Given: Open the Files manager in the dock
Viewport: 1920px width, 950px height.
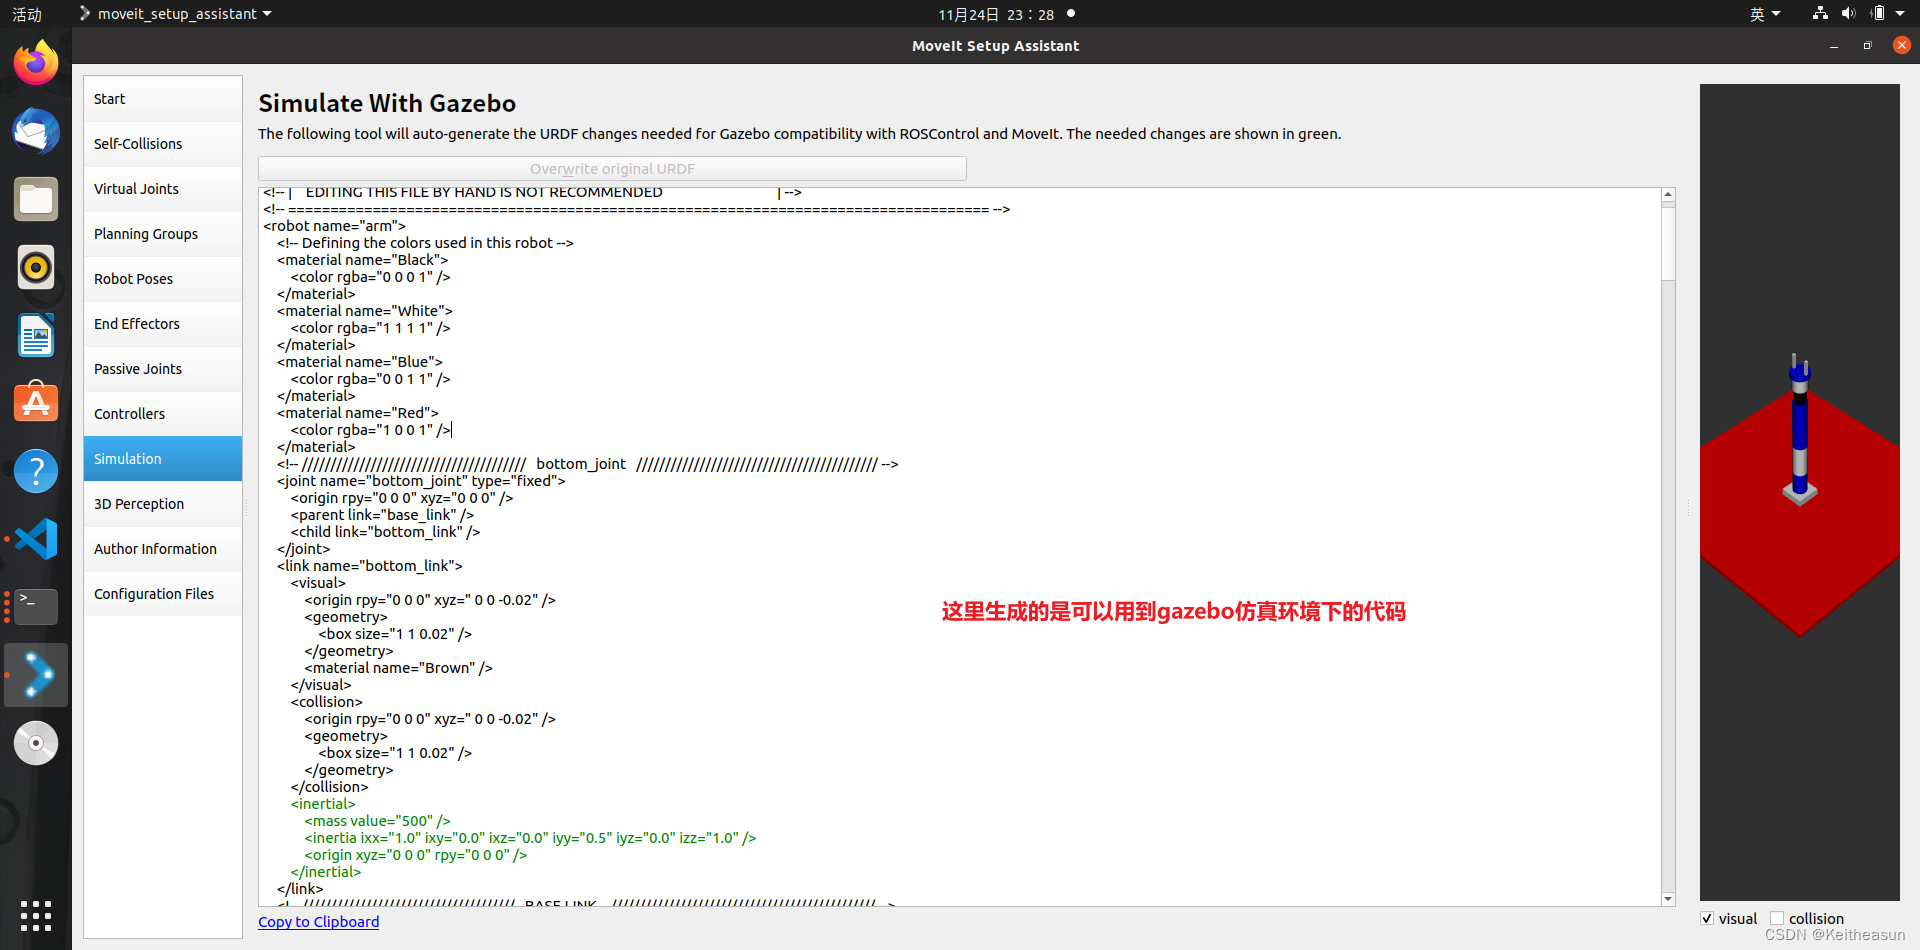Looking at the screenshot, I should point(36,199).
